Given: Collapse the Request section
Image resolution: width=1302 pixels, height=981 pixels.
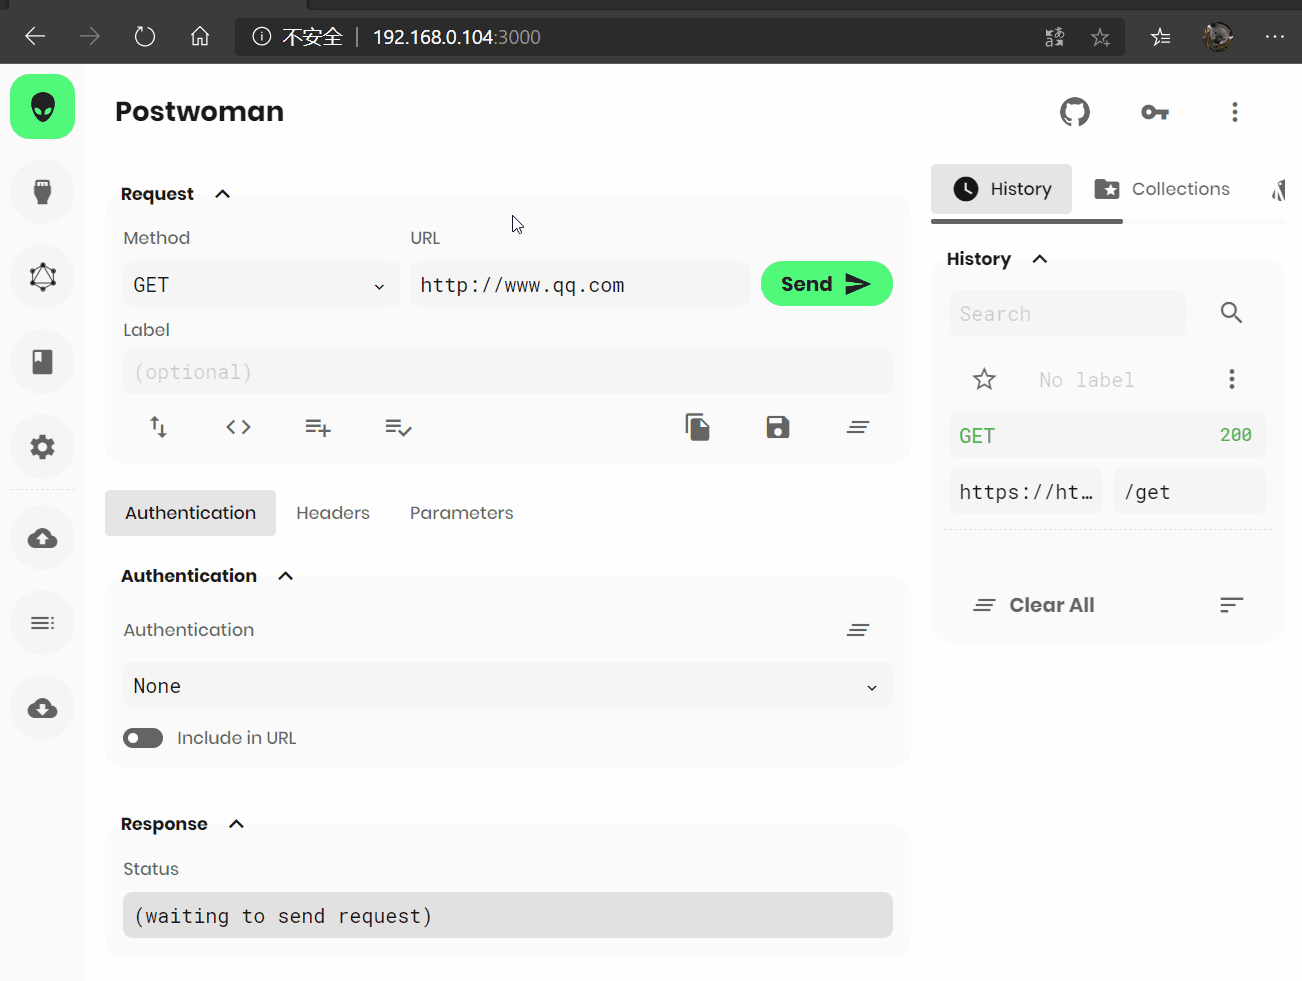Looking at the screenshot, I should (x=223, y=194).
